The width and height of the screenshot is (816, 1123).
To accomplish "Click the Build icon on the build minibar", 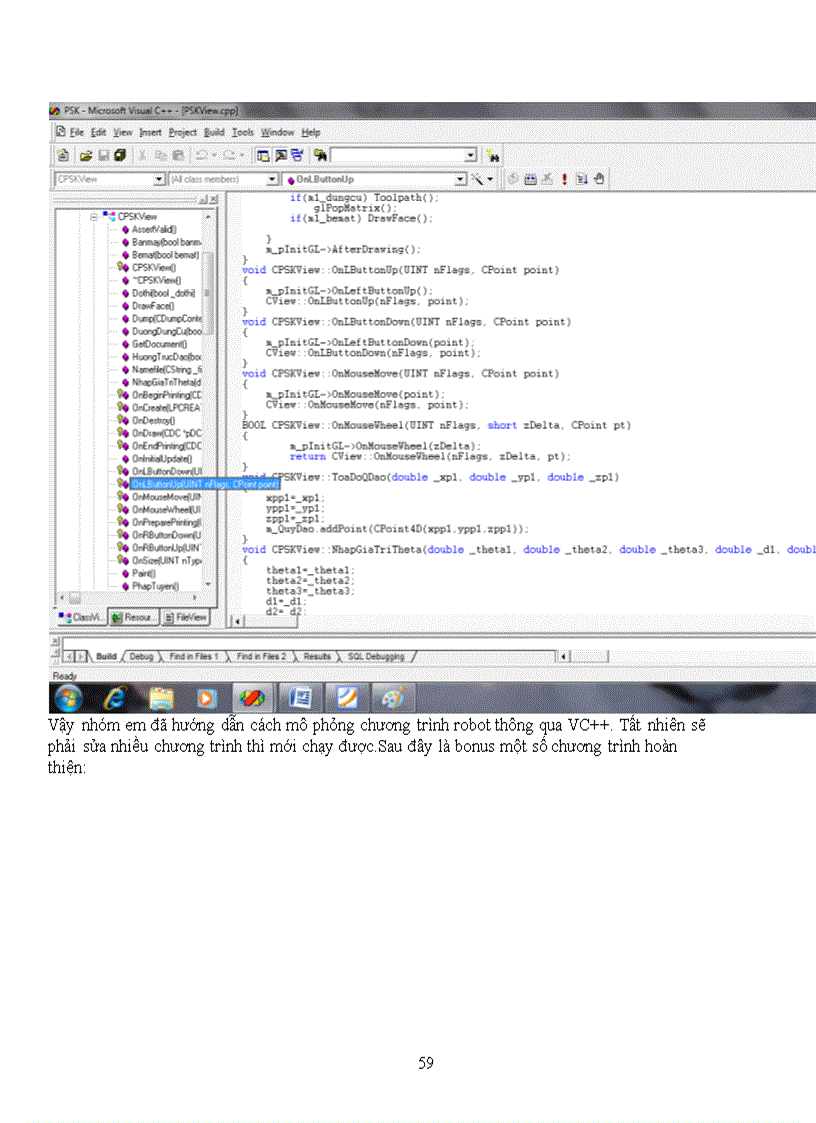I will 530,179.
